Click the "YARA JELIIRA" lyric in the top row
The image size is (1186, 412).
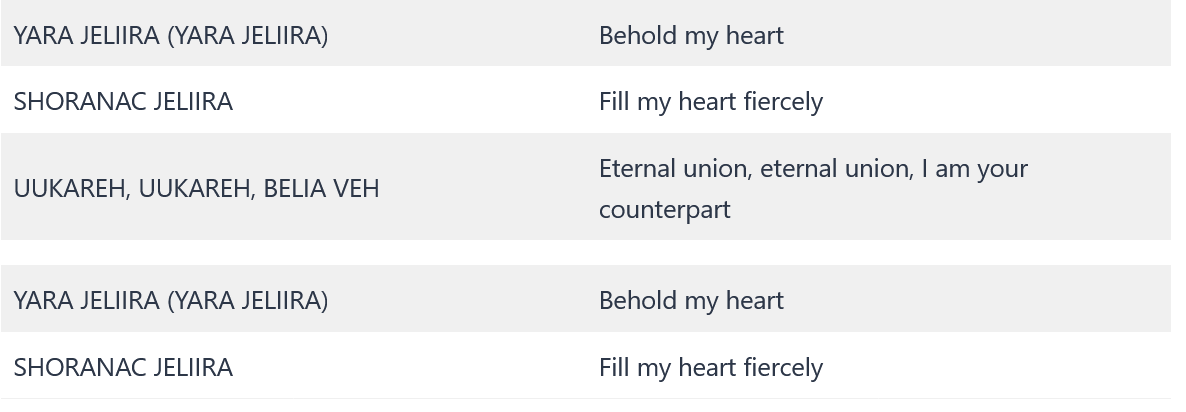click(87, 35)
